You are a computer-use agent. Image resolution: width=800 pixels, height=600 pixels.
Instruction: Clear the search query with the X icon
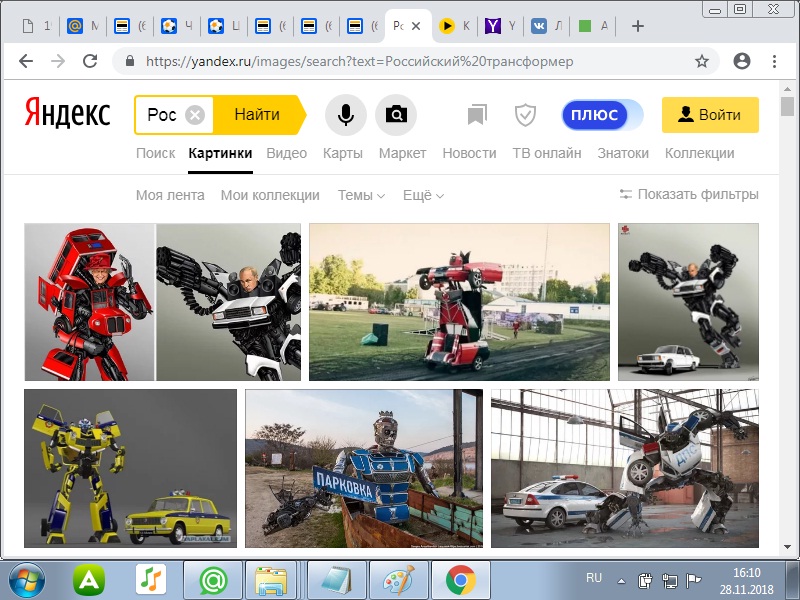195,115
